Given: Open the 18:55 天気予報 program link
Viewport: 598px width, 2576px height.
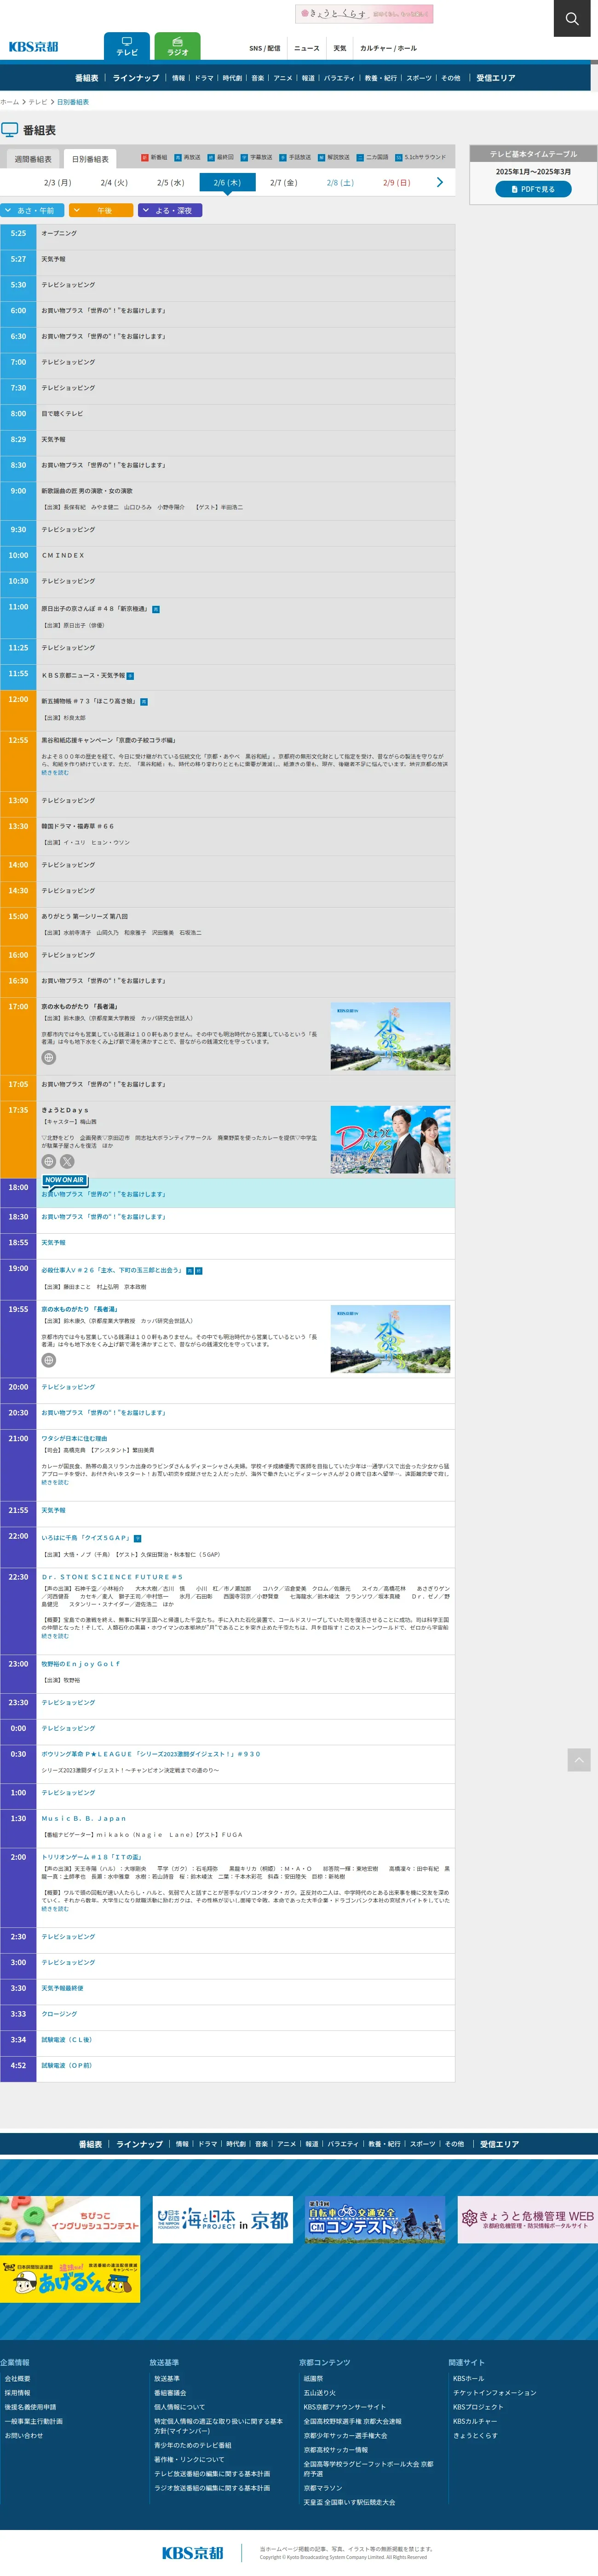Looking at the screenshot, I should tap(53, 1243).
